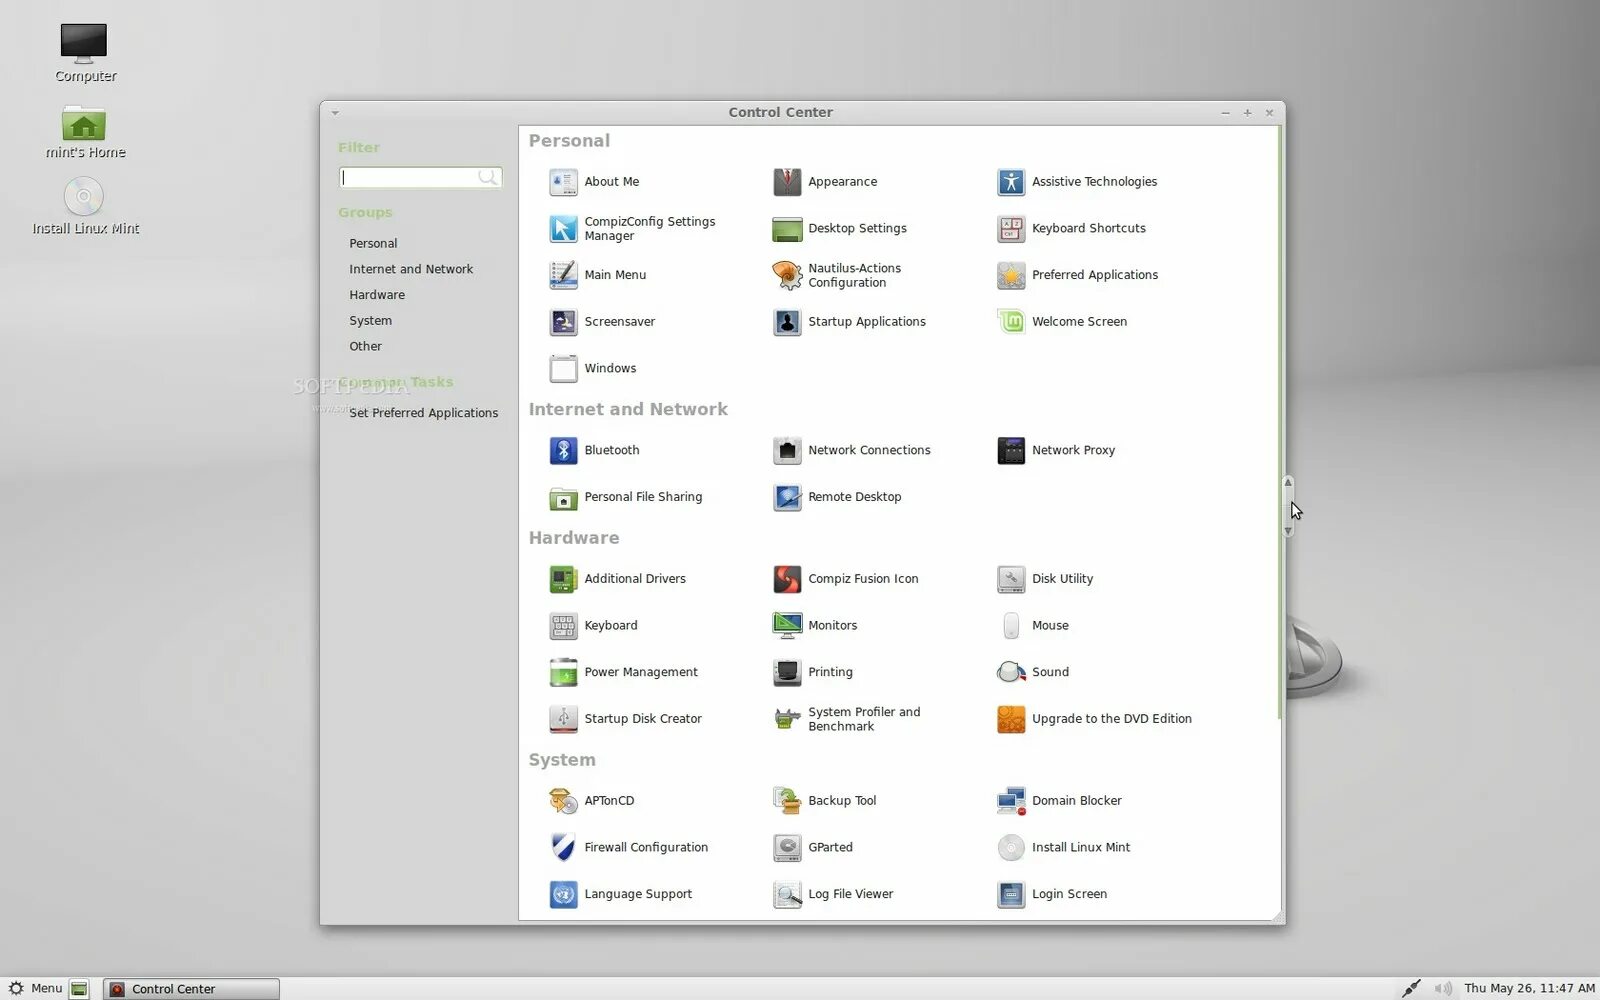Screen dimensions: 1600x1000
Task: Open Log File Viewer icon
Action: coord(787,894)
